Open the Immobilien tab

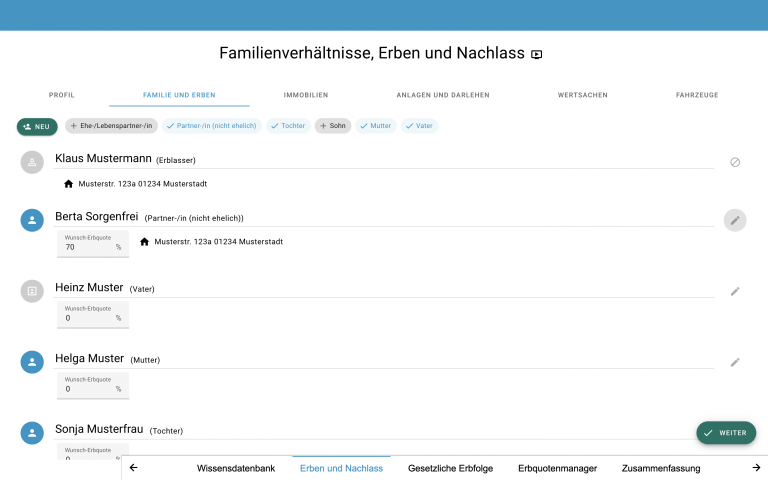click(x=306, y=95)
